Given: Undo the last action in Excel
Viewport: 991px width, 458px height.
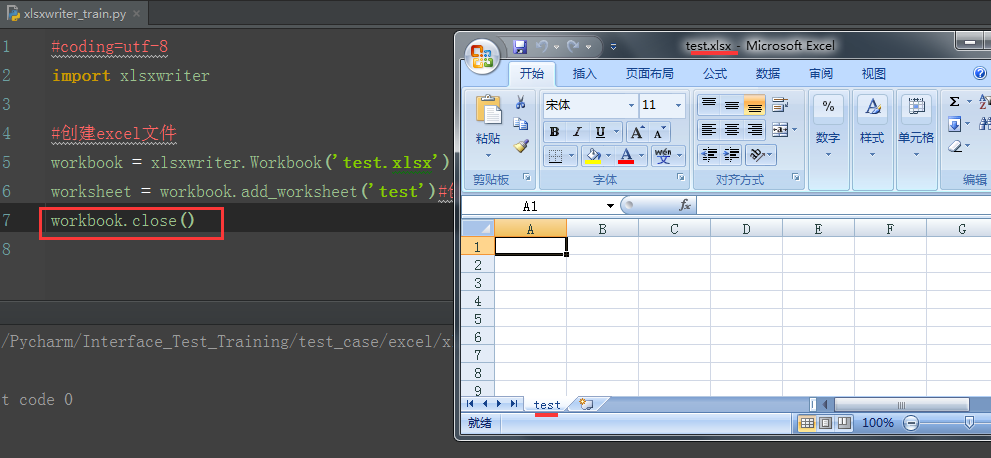Looking at the screenshot, I should point(542,46).
